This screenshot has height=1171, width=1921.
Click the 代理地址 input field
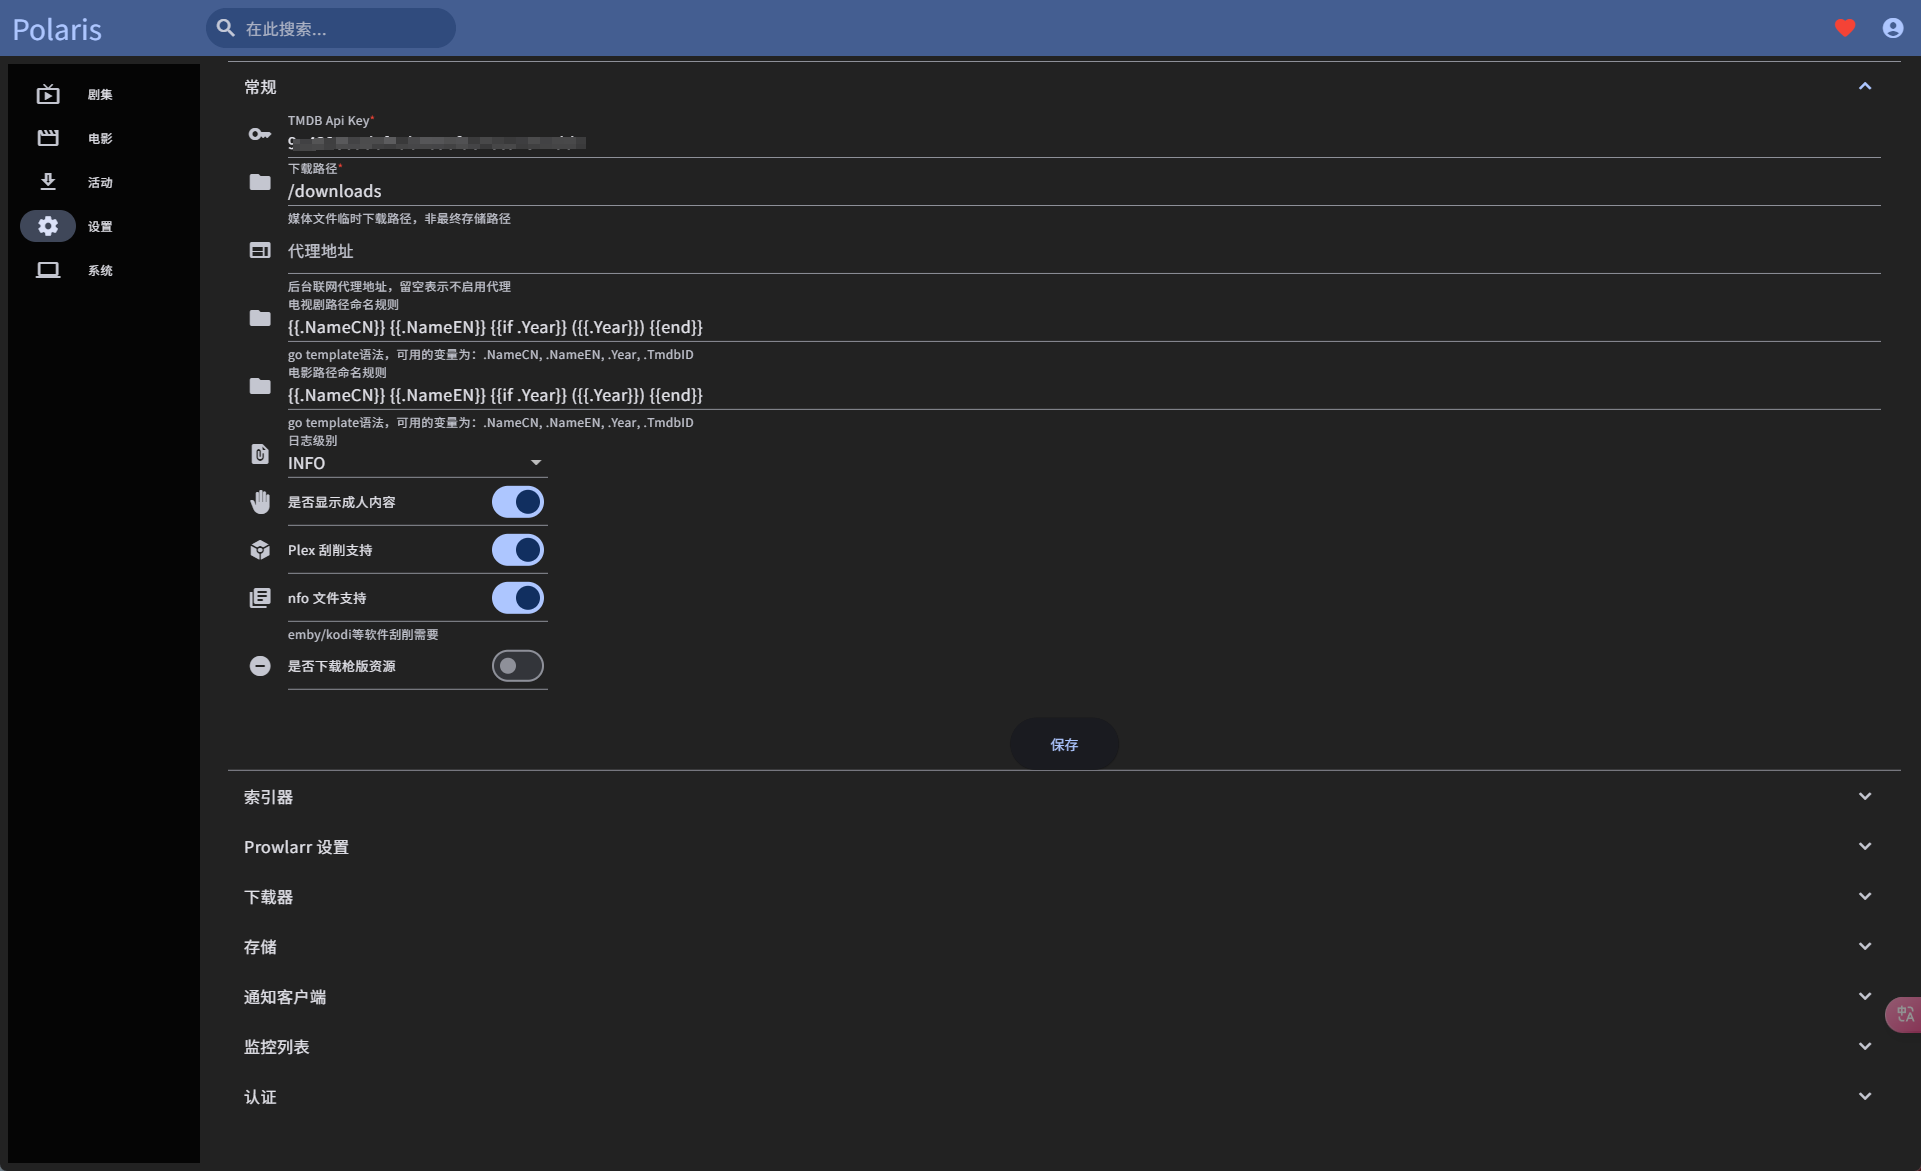coord(1084,251)
